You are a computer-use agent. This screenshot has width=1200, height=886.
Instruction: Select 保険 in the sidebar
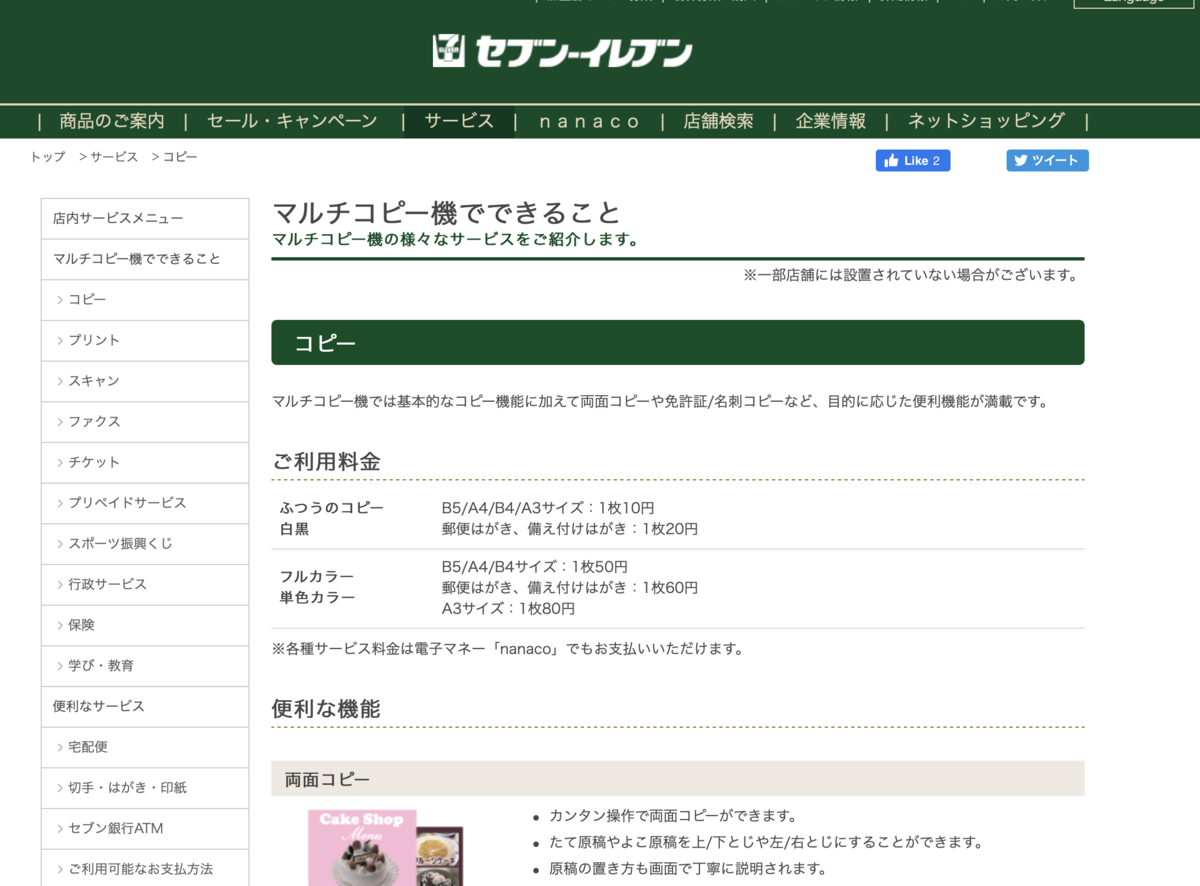click(x=145, y=625)
